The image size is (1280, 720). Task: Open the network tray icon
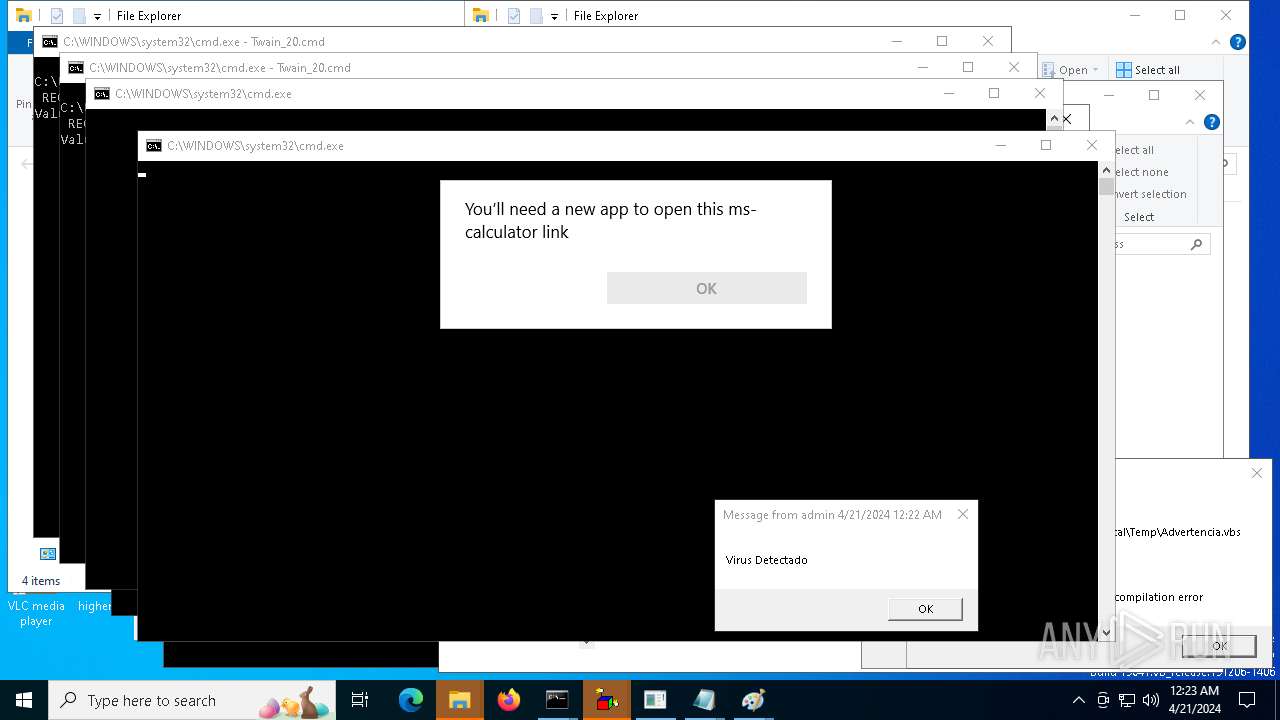[x=1127, y=700]
